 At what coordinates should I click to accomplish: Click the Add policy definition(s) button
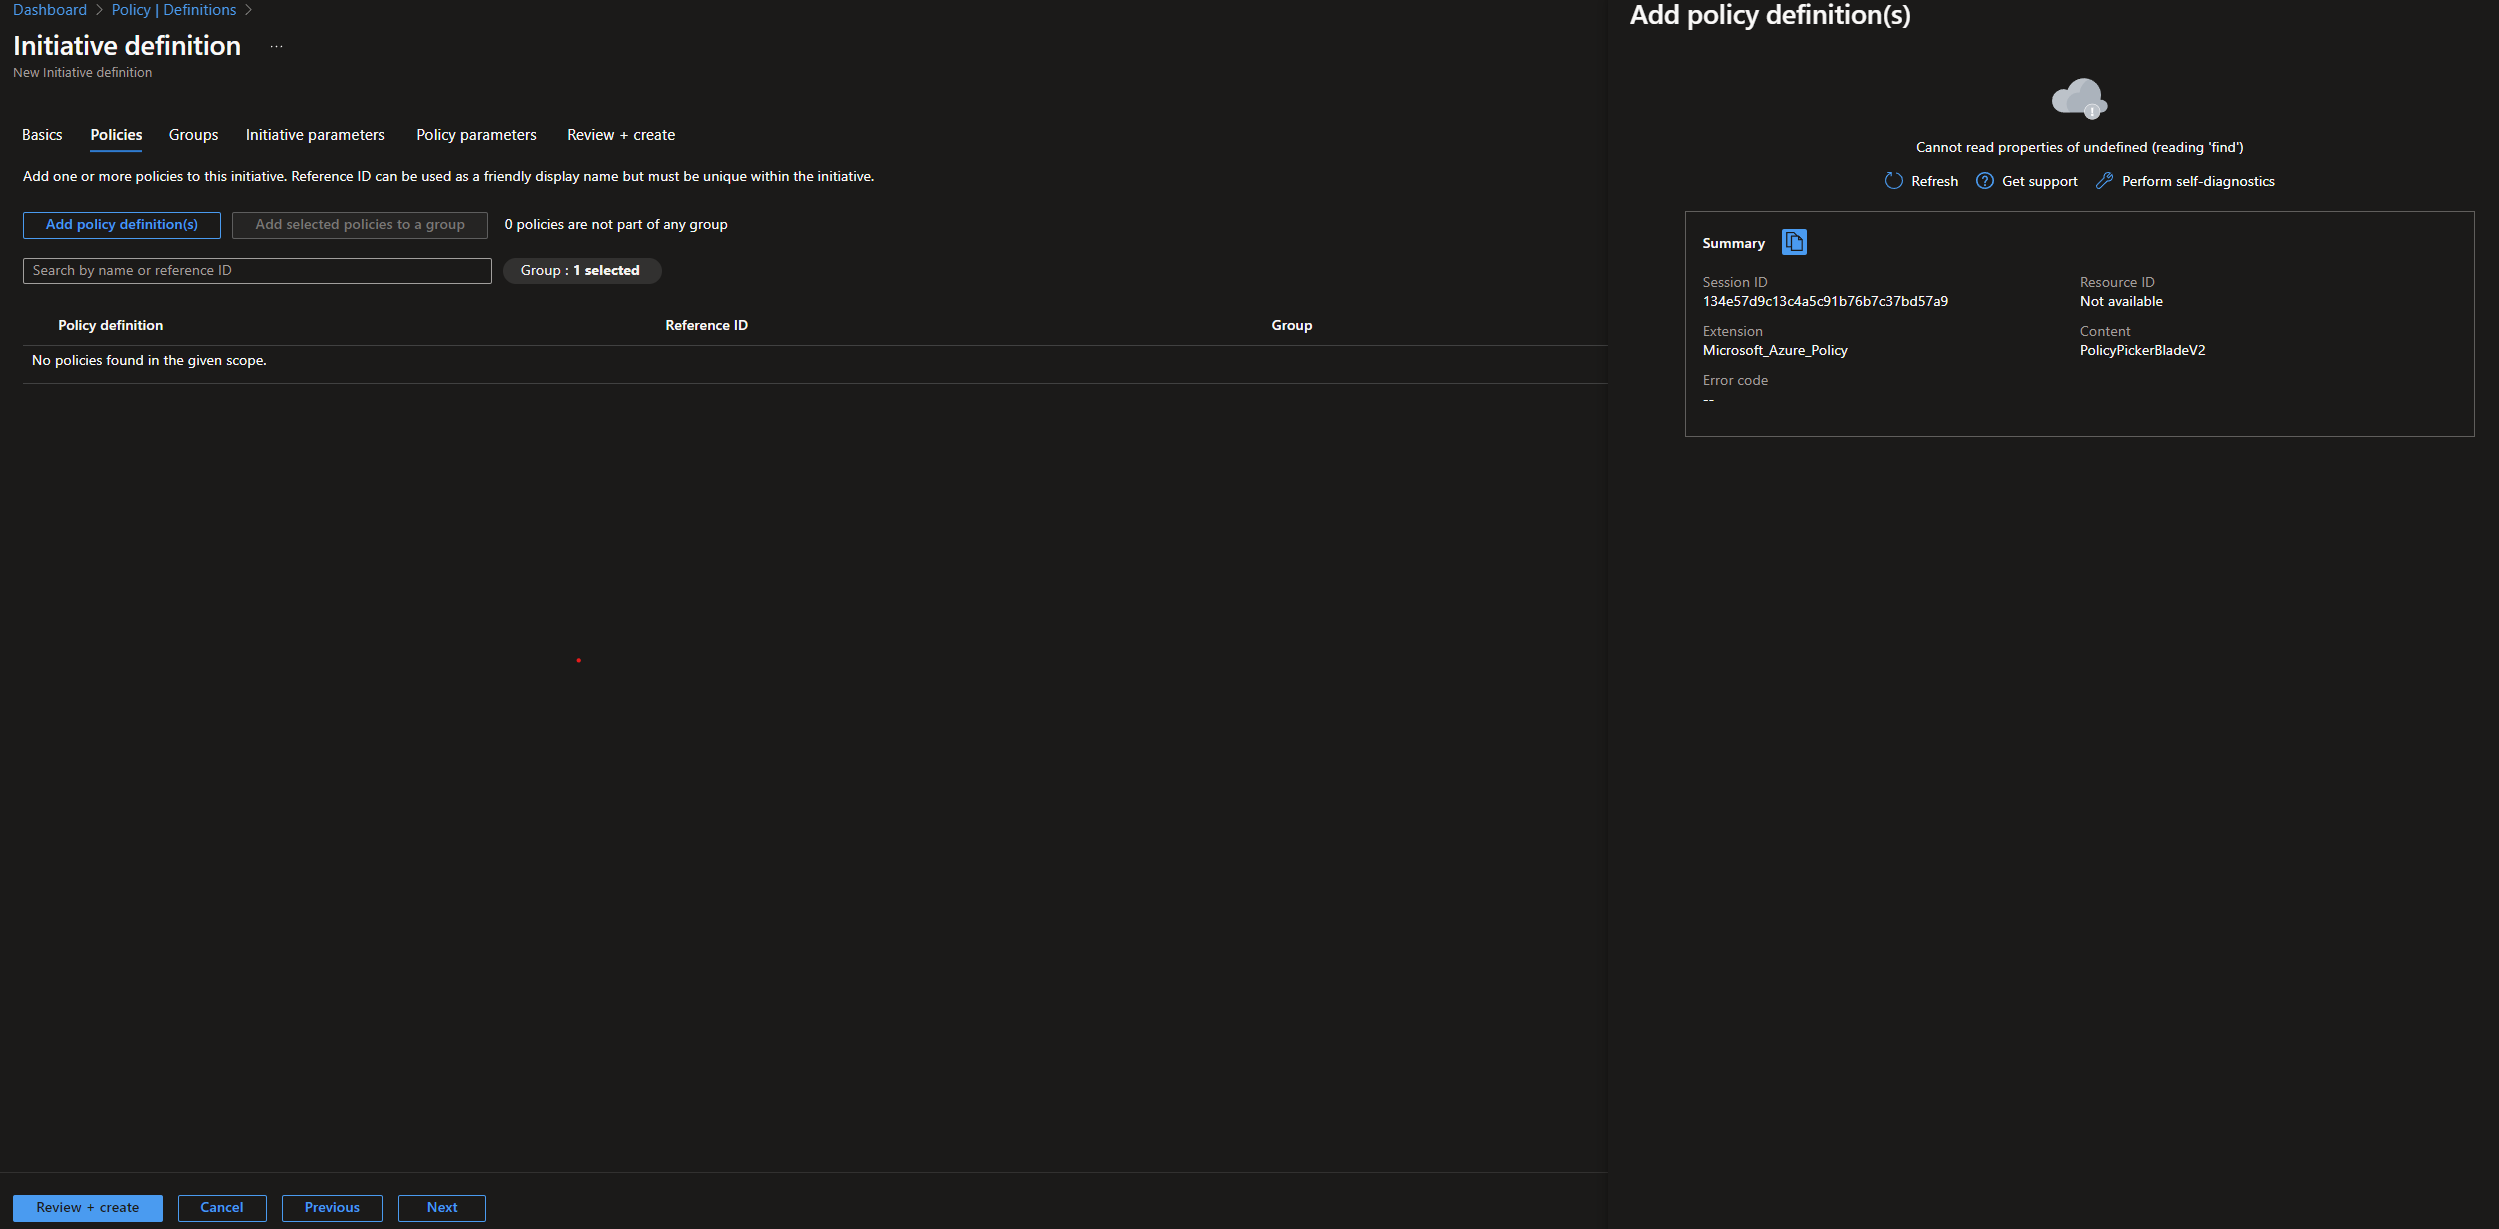122,225
